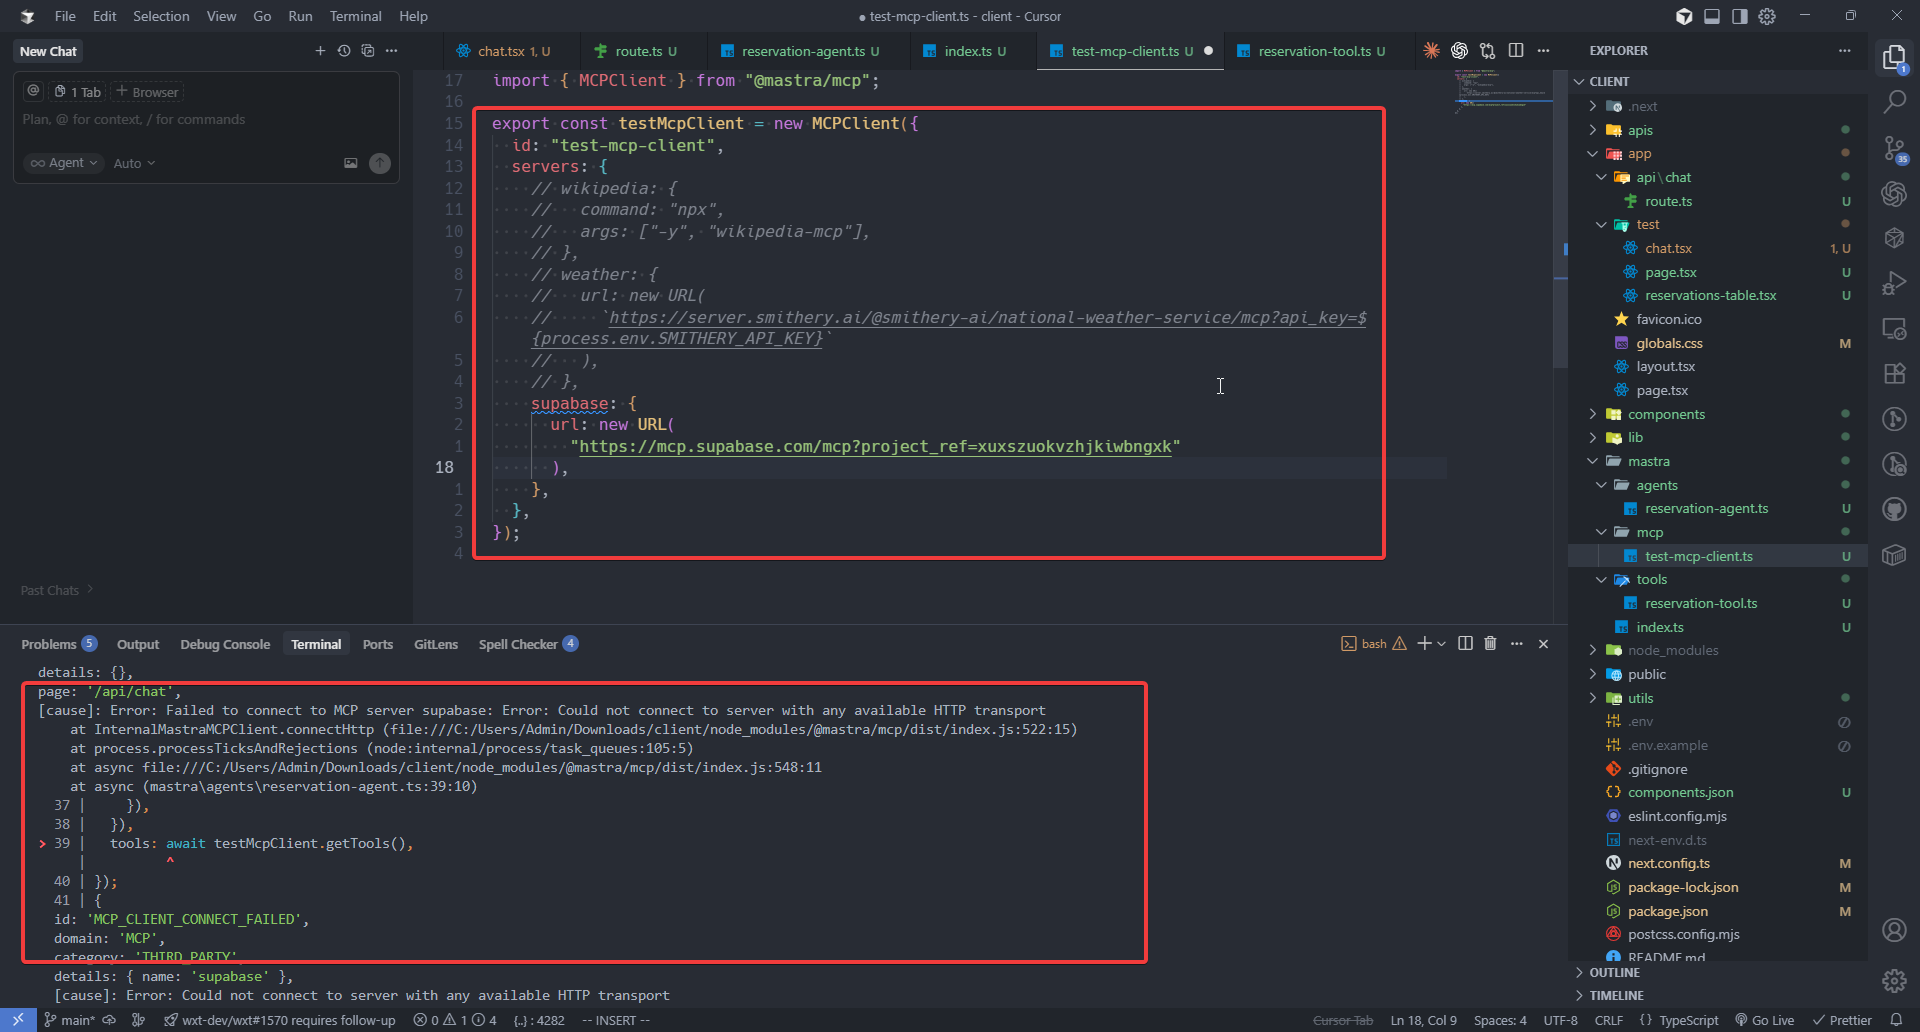Screen dimensions: 1920x1032
Task: Switch to the reservation-agent.ts tab
Action: (x=809, y=51)
